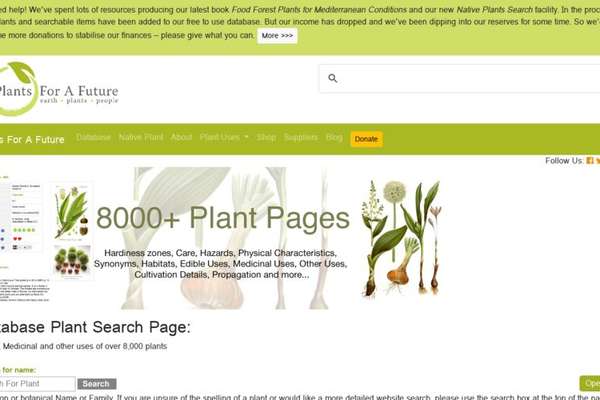Click the acorn leaf plant thumbnail

click(72, 212)
